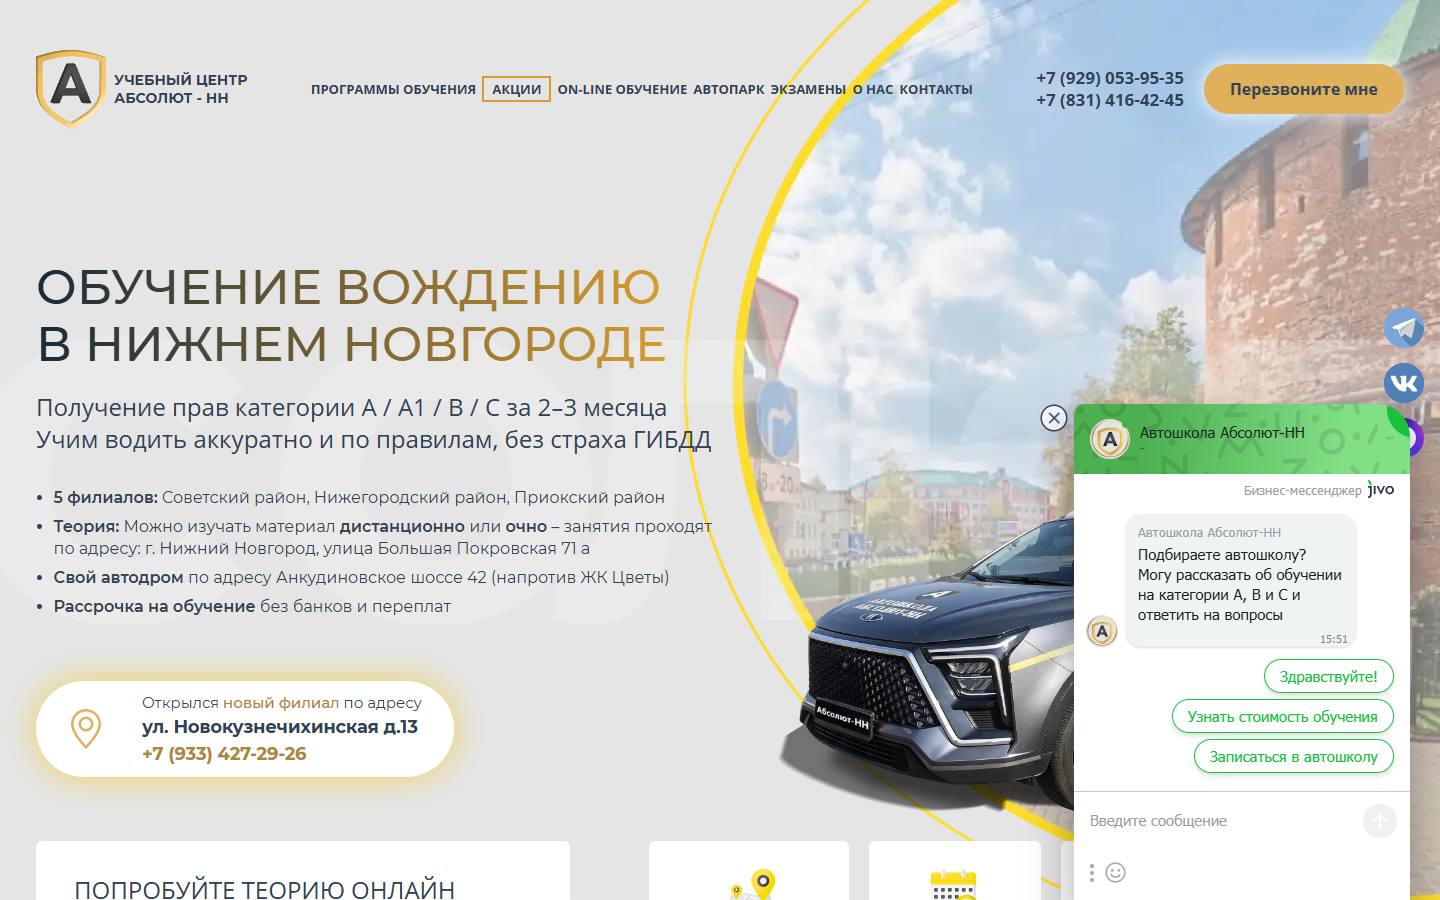Viewport: 1440px width, 900px height.
Task: Call the new branch number +7 (933) 427-29-26
Action: [224, 754]
